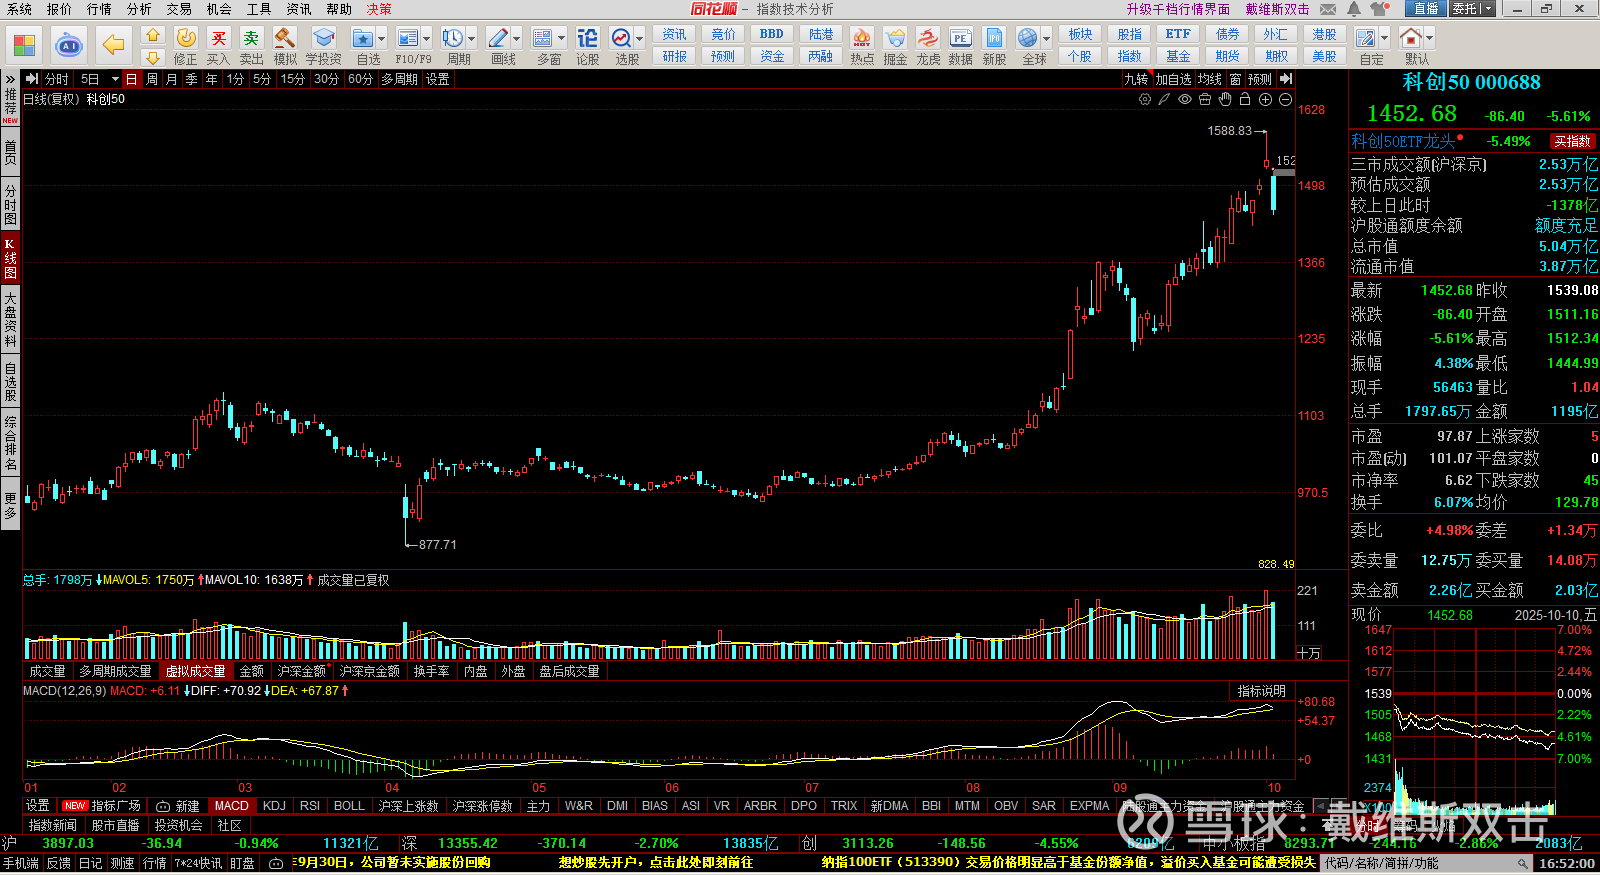The height and width of the screenshot is (875, 1600).
Task: Switch to the 15分 period tab
Action: point(292,79)
